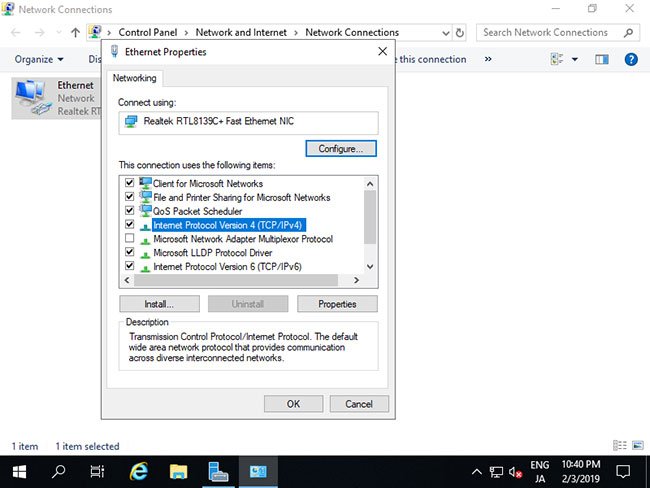Expand view options dropdown arrow
Viewport: 650px width, 488px height.
pyautogui.click(x=575, y=59)
